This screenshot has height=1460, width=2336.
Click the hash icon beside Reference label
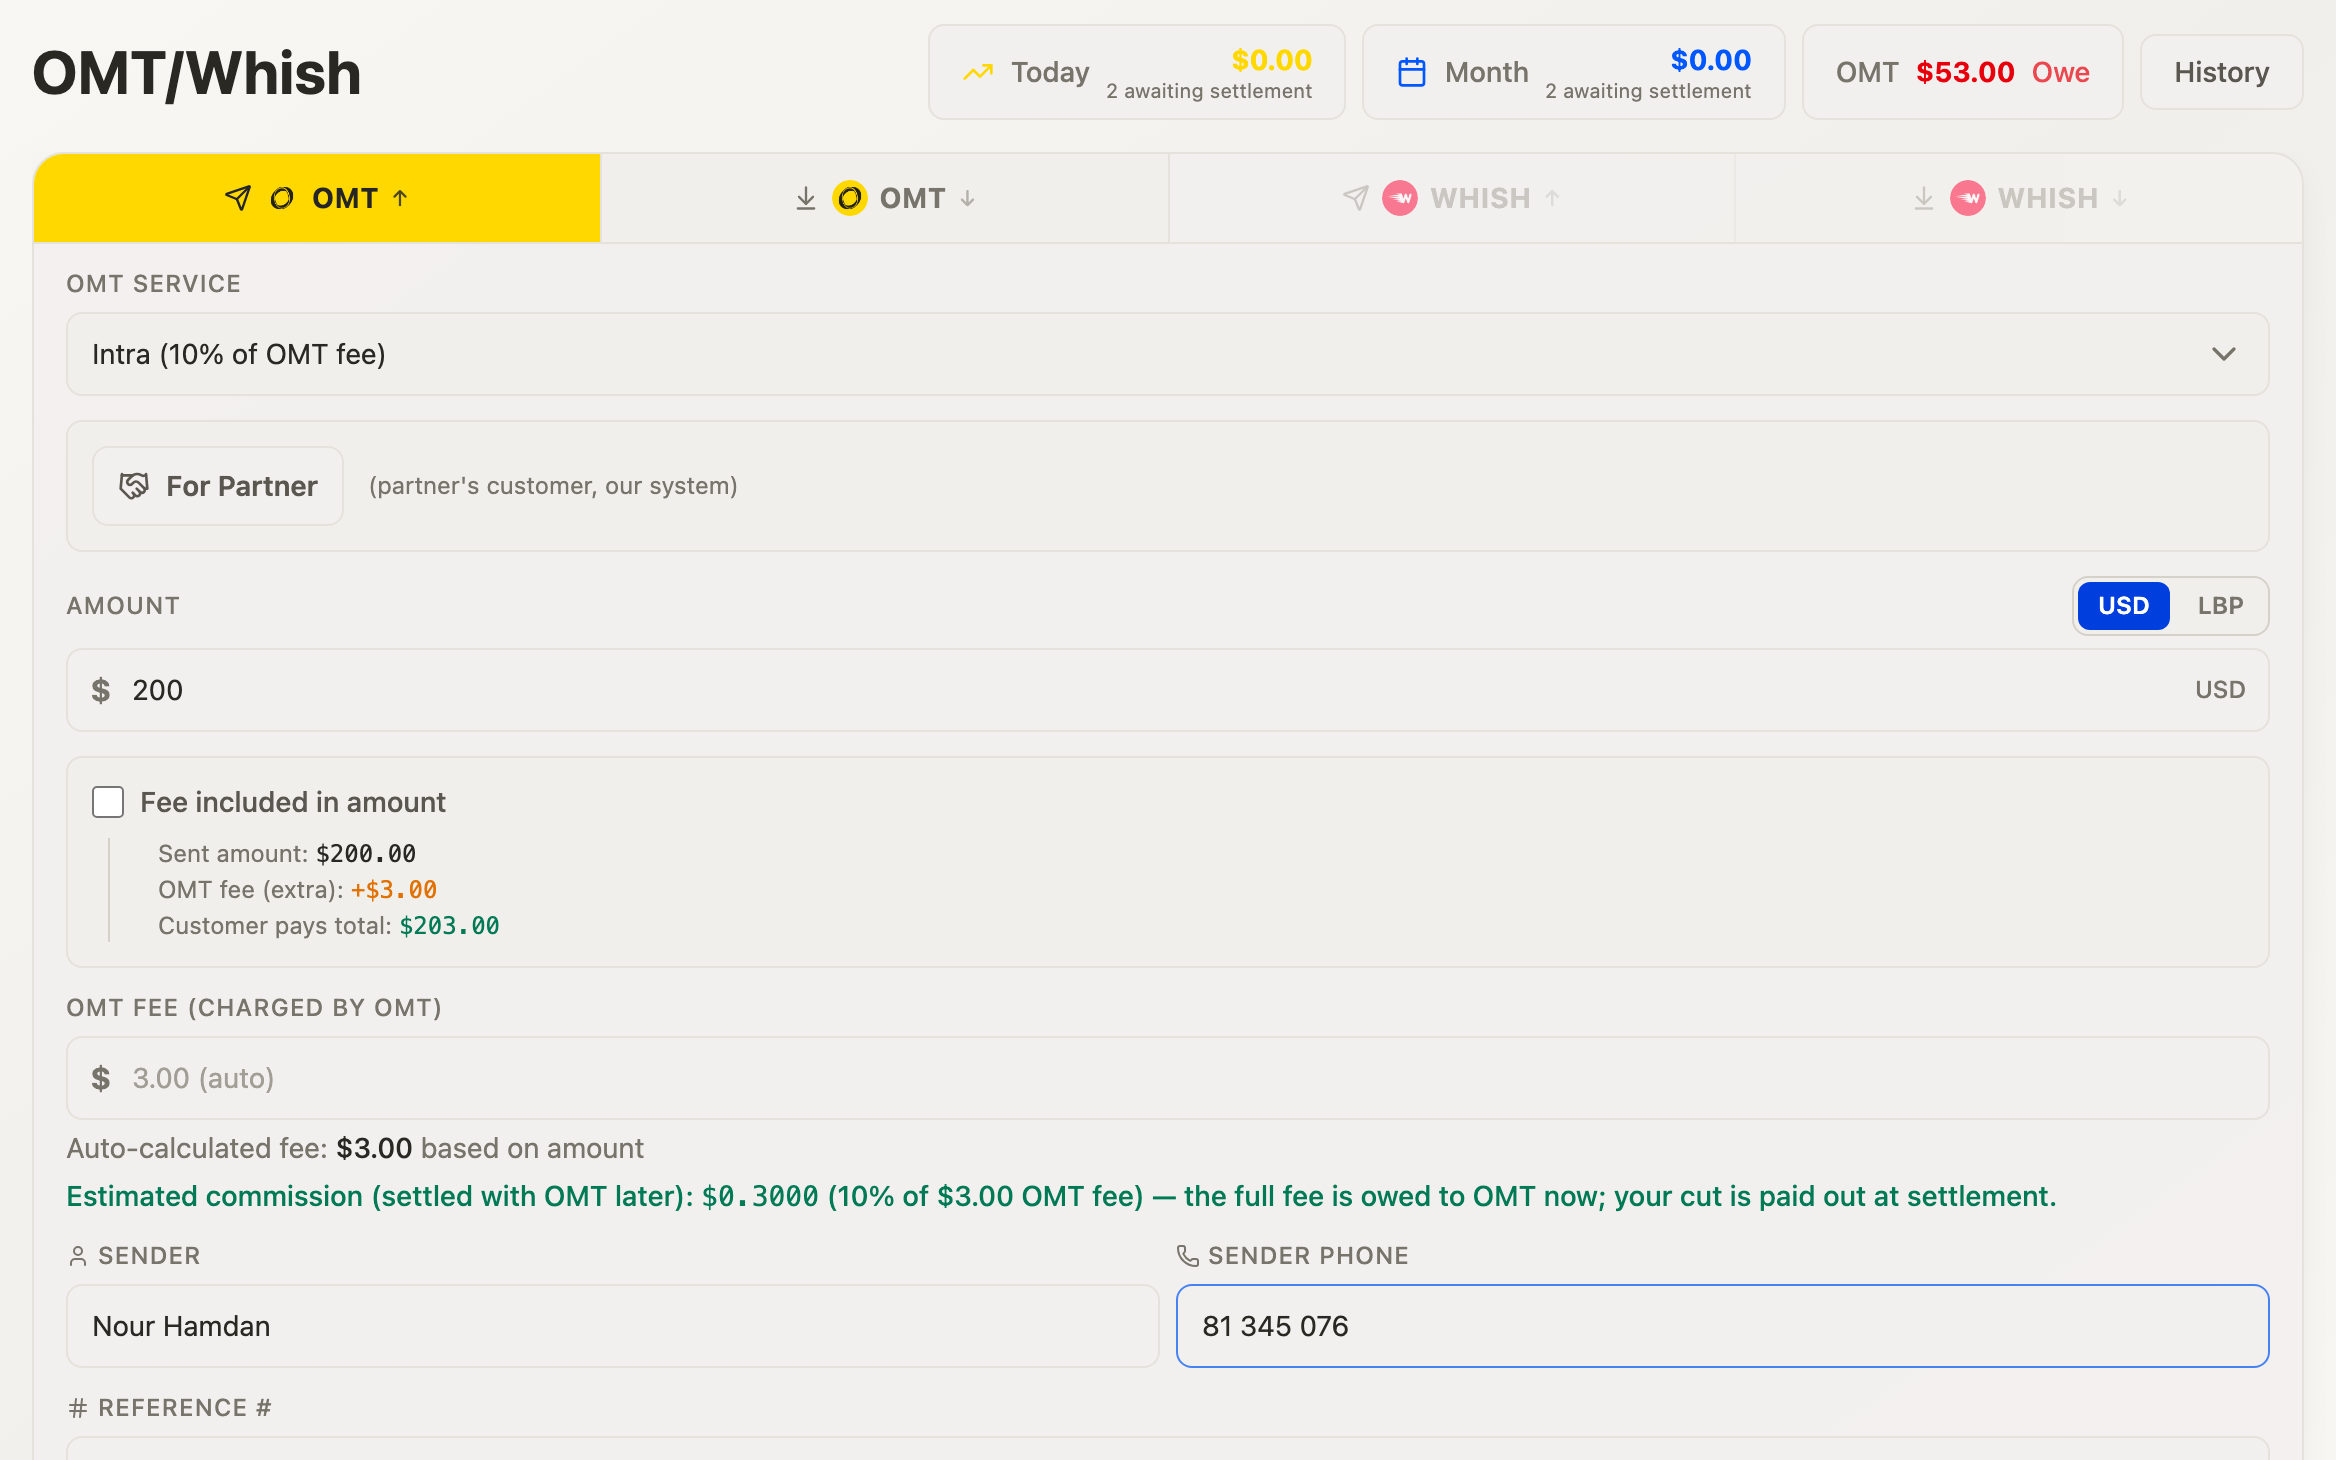[x=78, y=1408]
